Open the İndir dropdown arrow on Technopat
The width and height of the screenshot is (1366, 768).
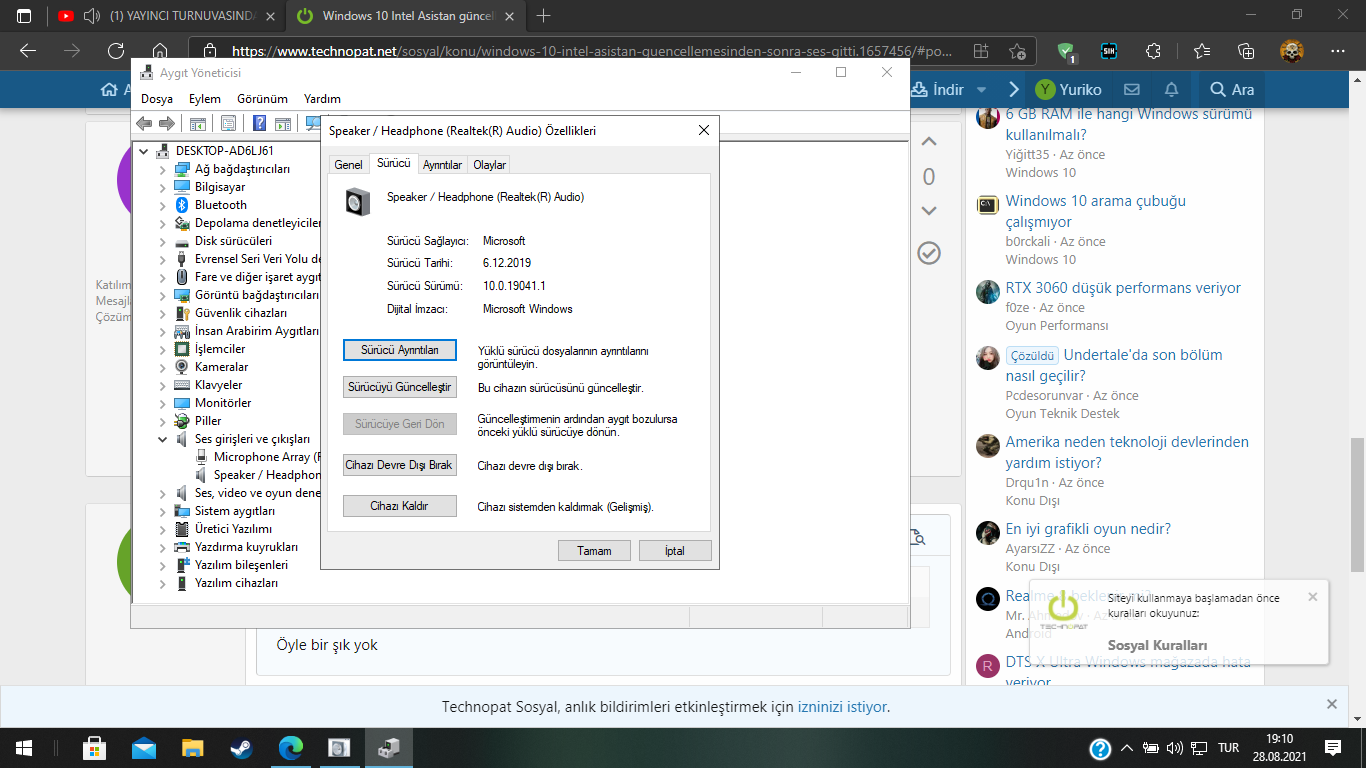(981, 89)
